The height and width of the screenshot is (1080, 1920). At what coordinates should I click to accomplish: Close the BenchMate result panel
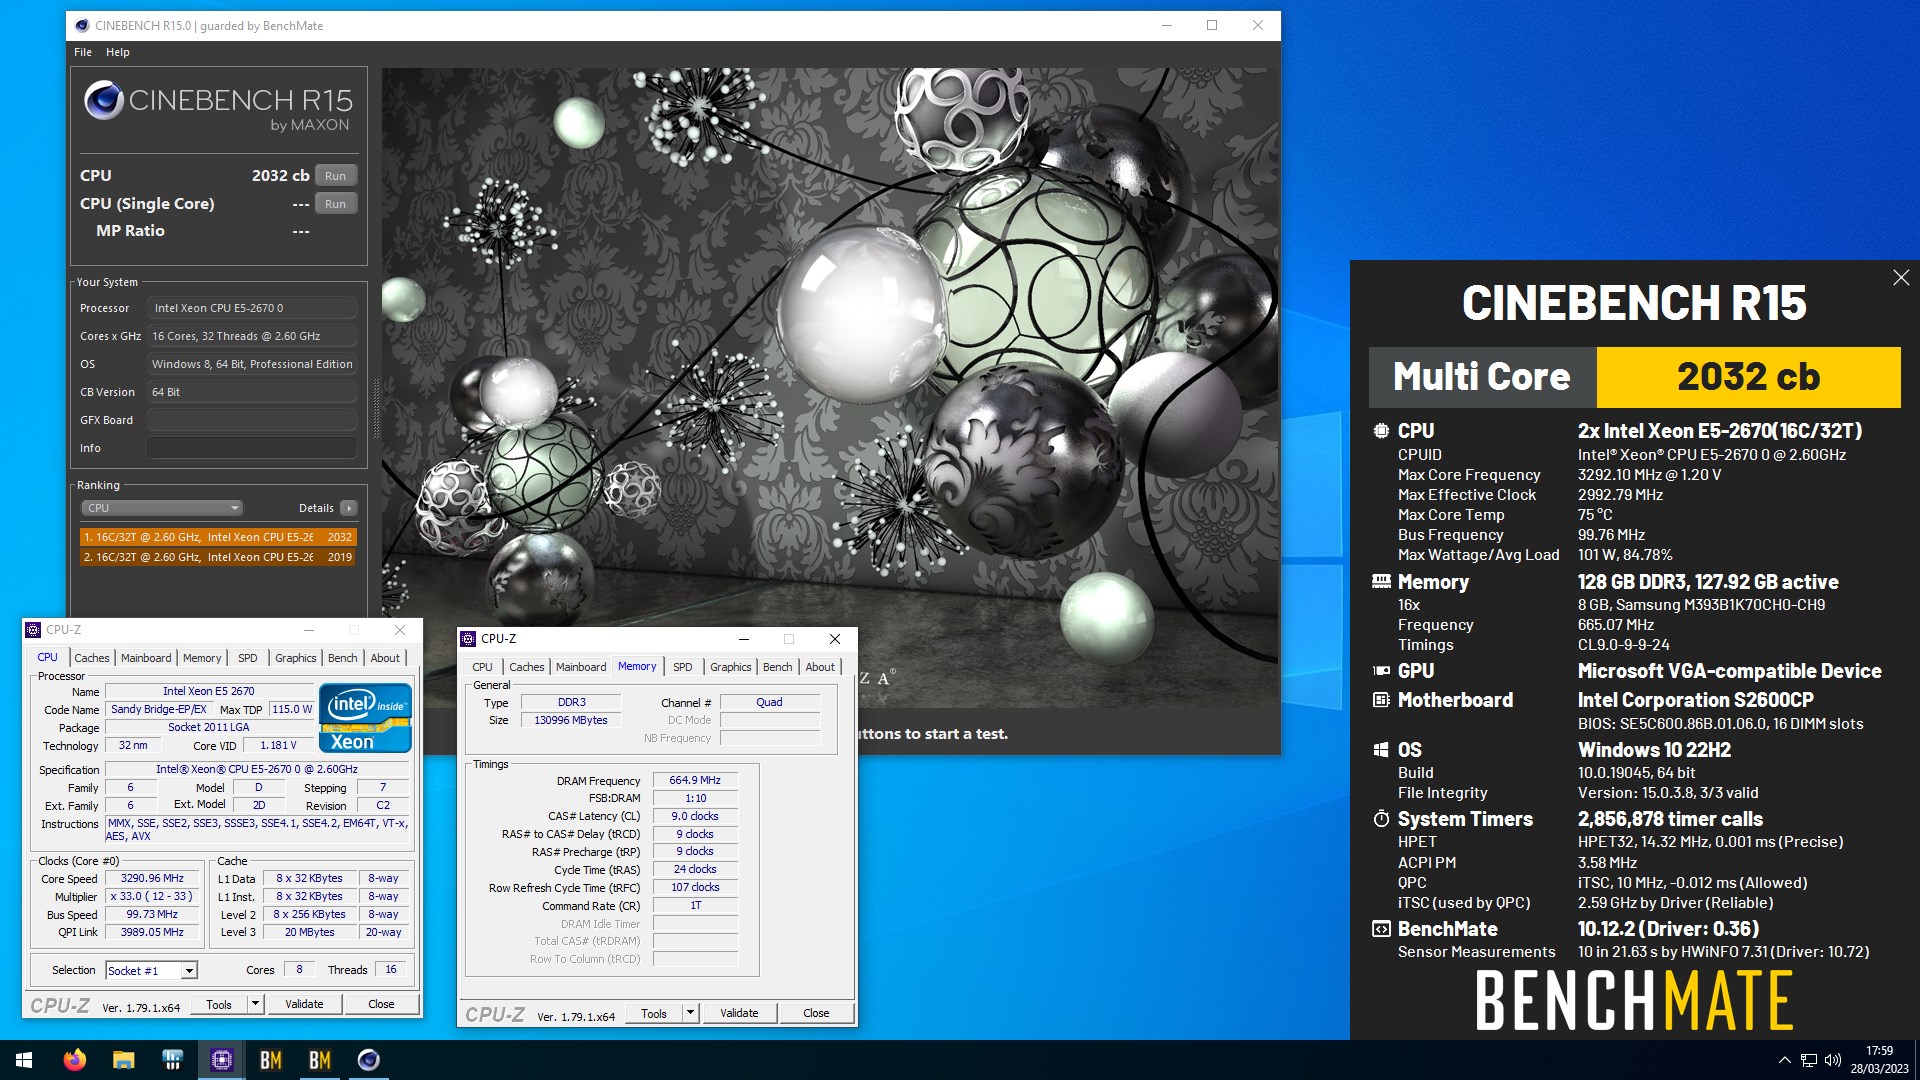[x=1901, y=278]
